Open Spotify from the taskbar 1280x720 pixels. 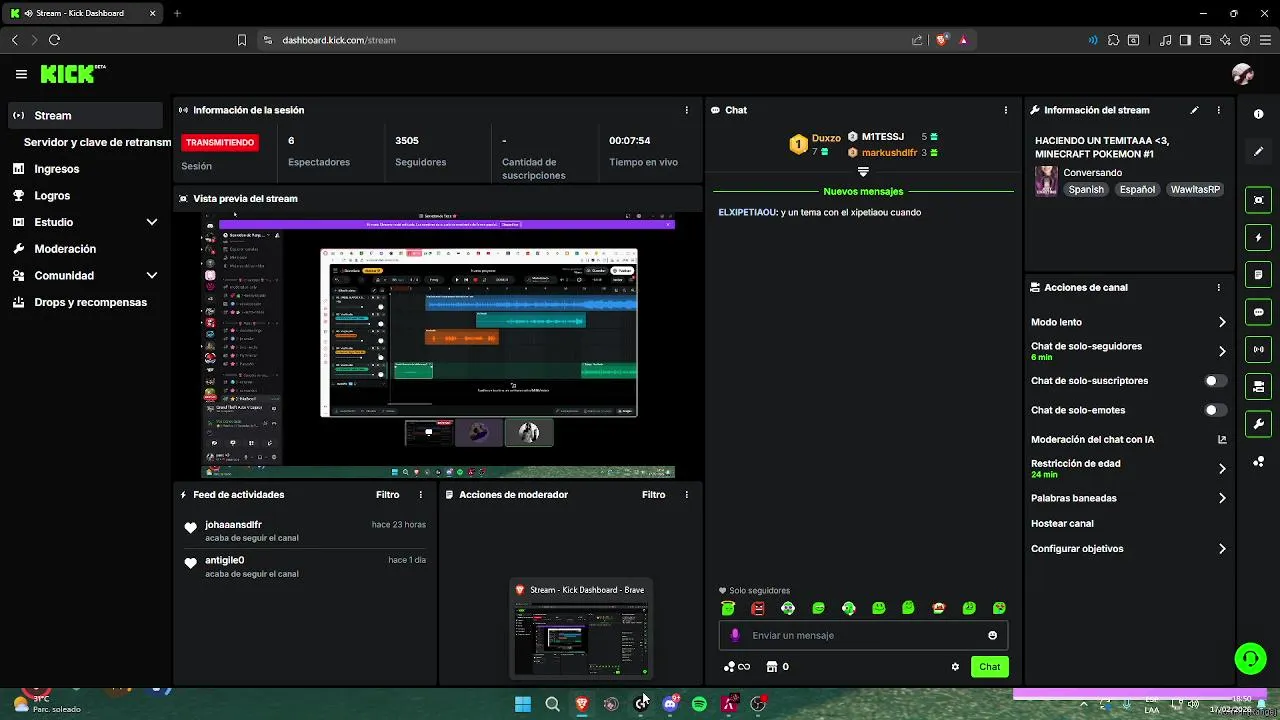click(x=699, y=704)
